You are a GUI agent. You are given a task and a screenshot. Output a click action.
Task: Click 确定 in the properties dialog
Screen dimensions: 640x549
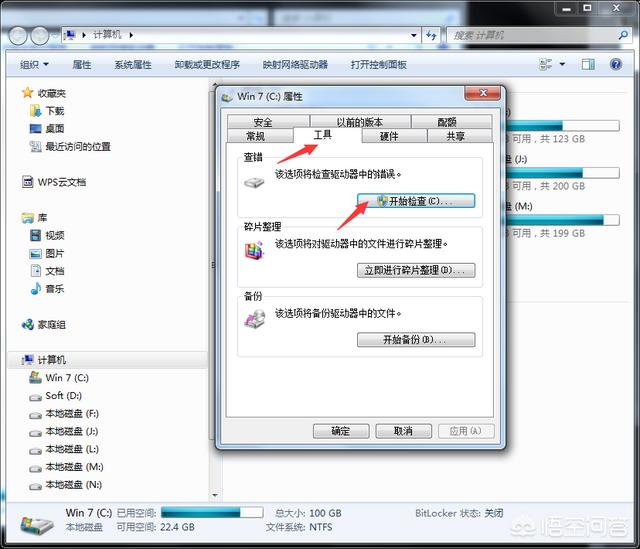coord(341,431)
